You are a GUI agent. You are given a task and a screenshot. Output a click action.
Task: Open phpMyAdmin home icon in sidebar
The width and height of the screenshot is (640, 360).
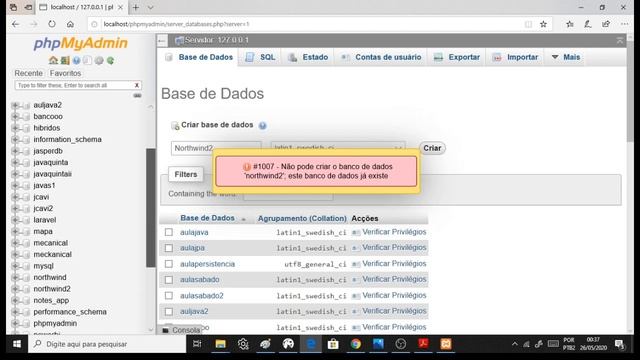click(53, 60)
